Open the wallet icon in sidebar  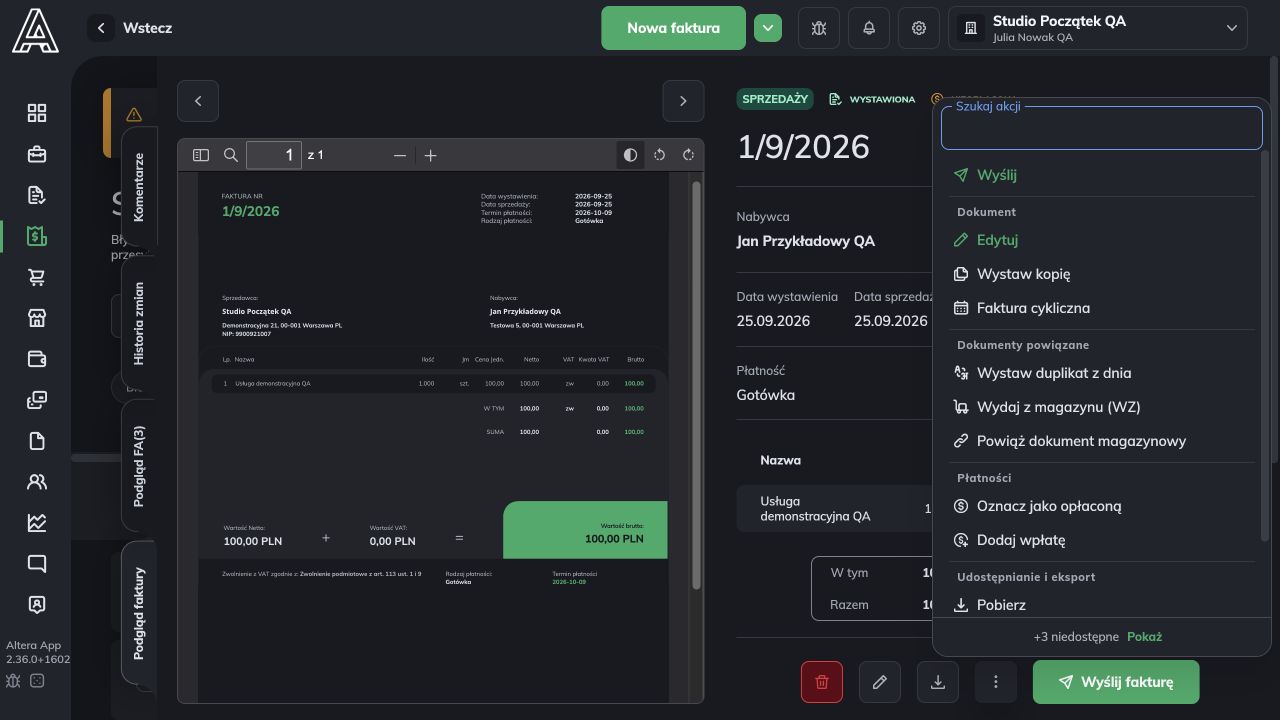click(37, 359)
